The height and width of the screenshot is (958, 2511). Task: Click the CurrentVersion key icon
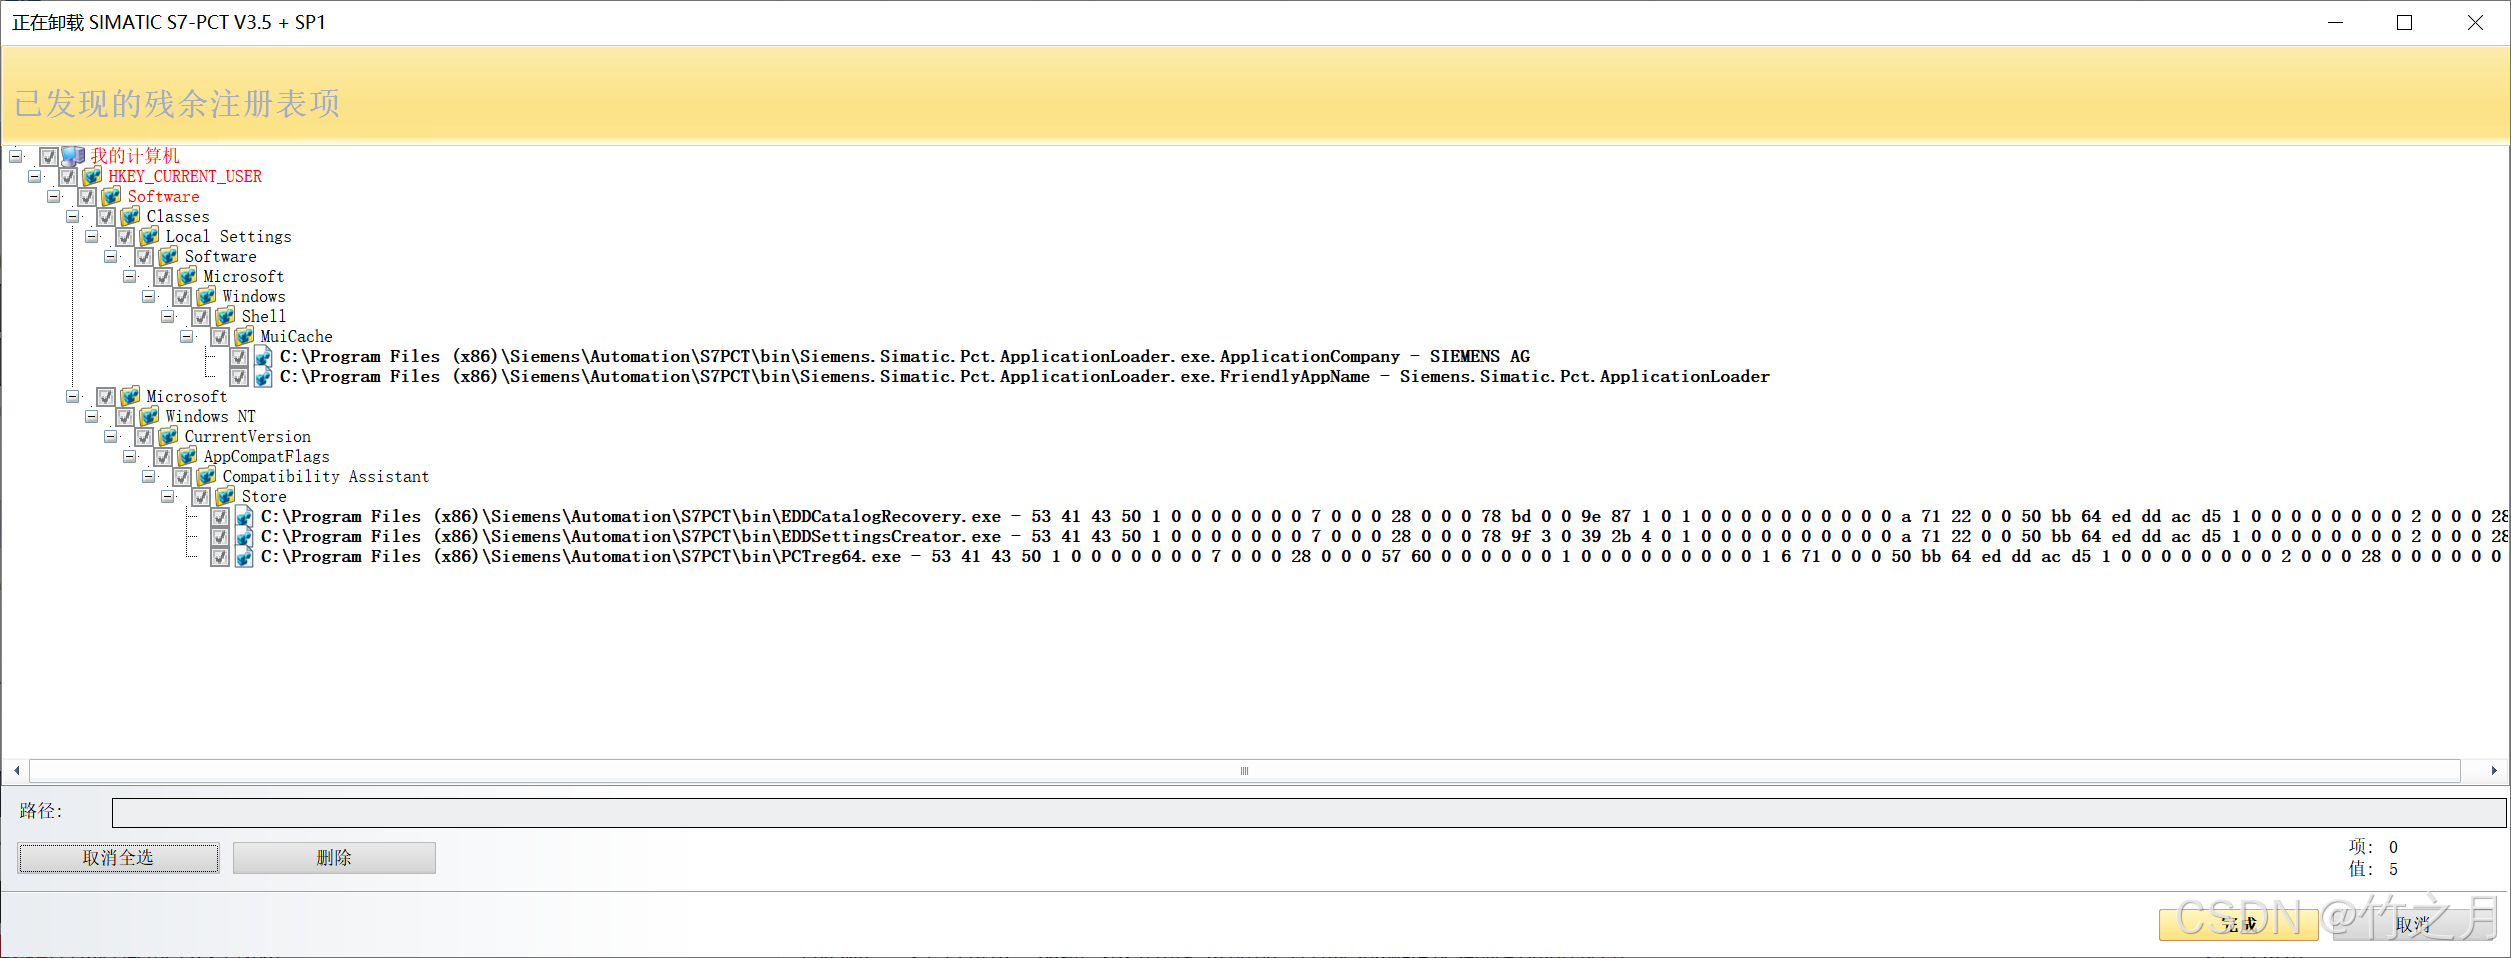(168, 436)
